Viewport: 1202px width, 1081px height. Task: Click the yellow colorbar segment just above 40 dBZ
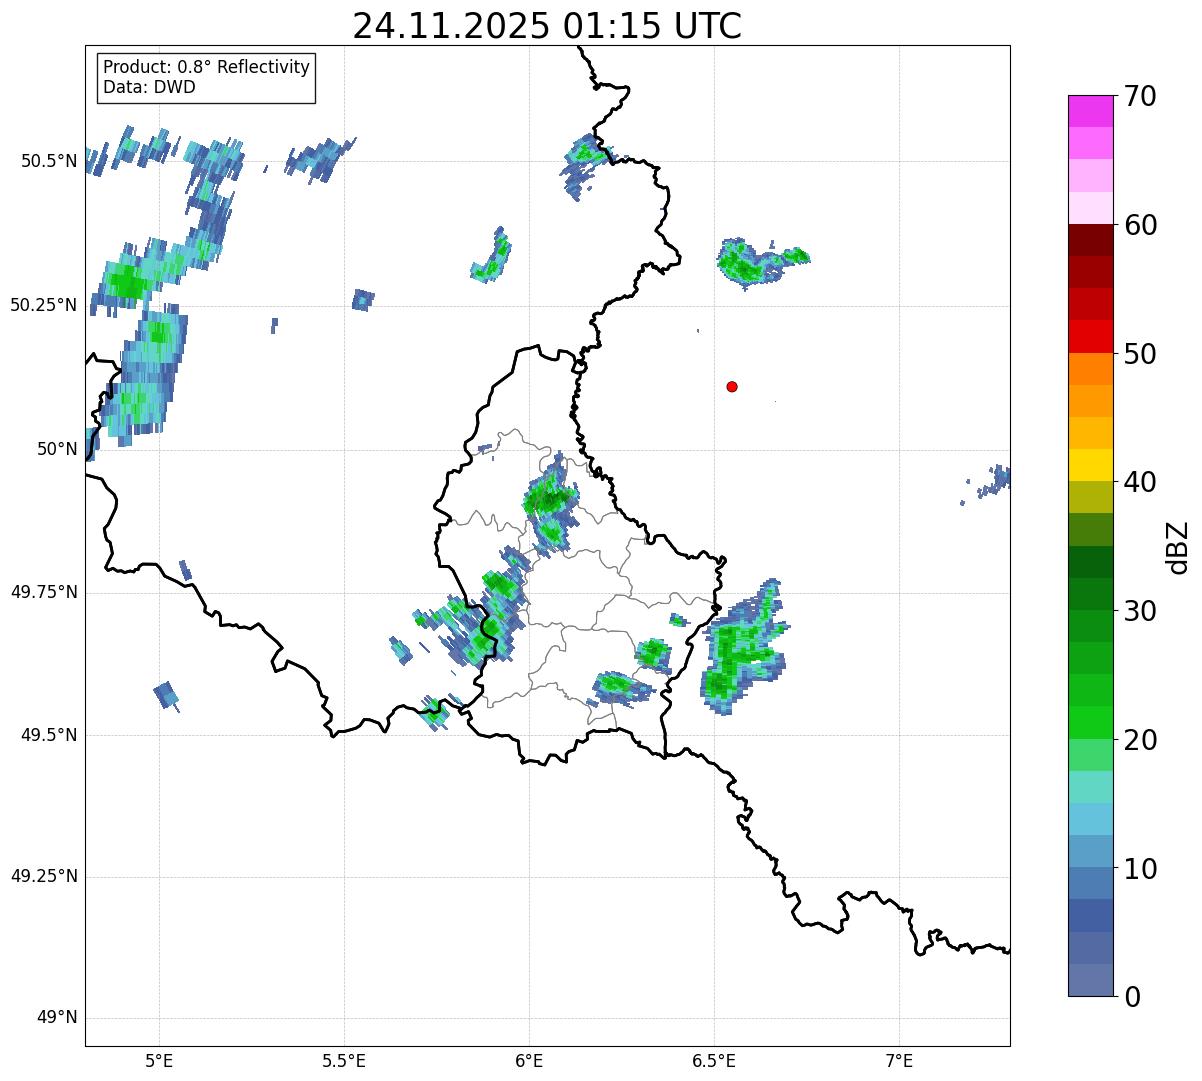[x=1091, y=465]
